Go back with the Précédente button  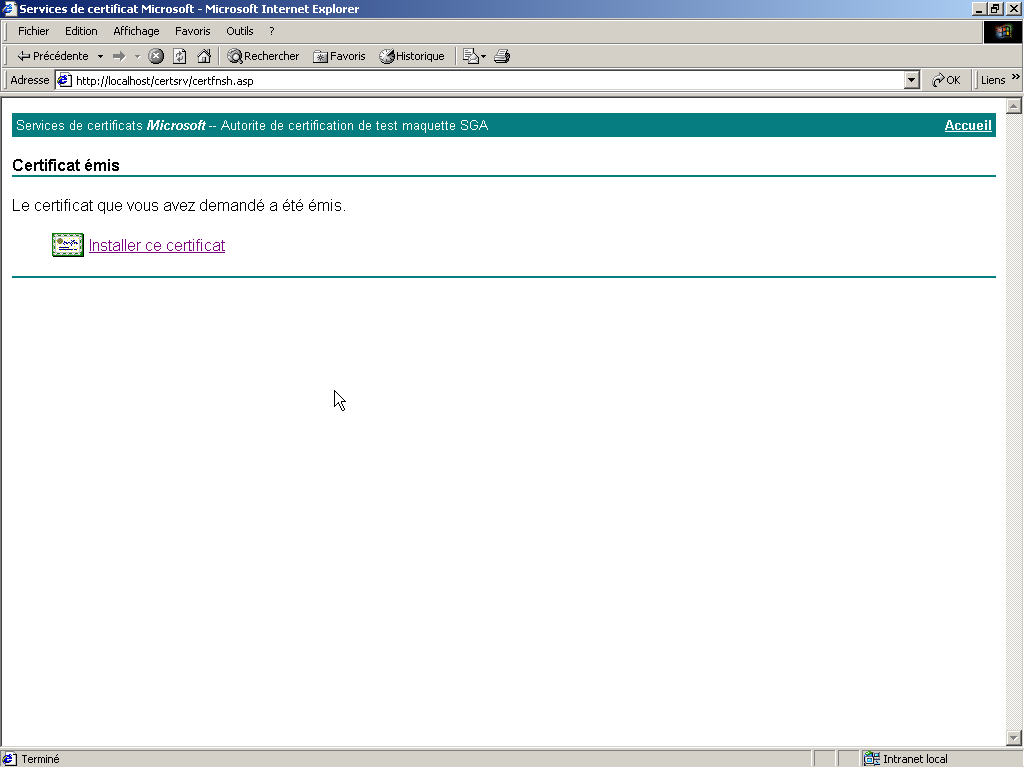click(53, 56)
